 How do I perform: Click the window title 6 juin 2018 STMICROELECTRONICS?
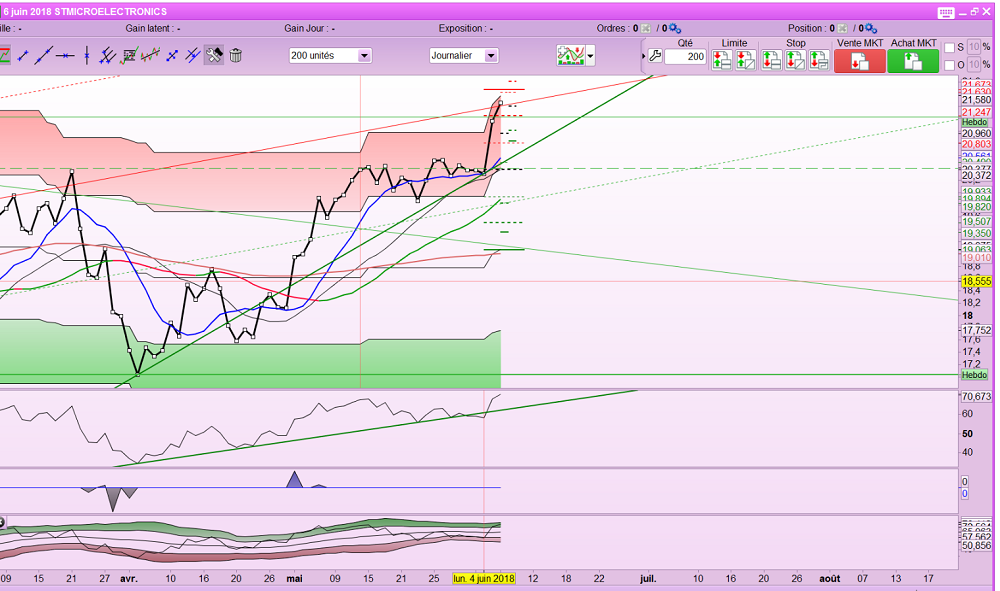tap(85, 12)
